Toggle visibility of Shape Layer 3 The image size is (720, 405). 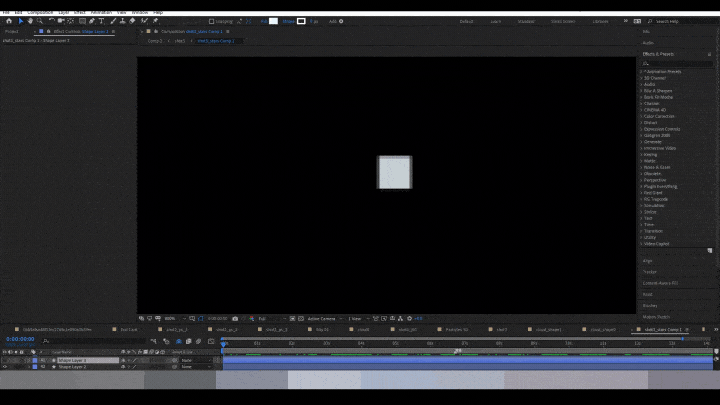point(5,360)
